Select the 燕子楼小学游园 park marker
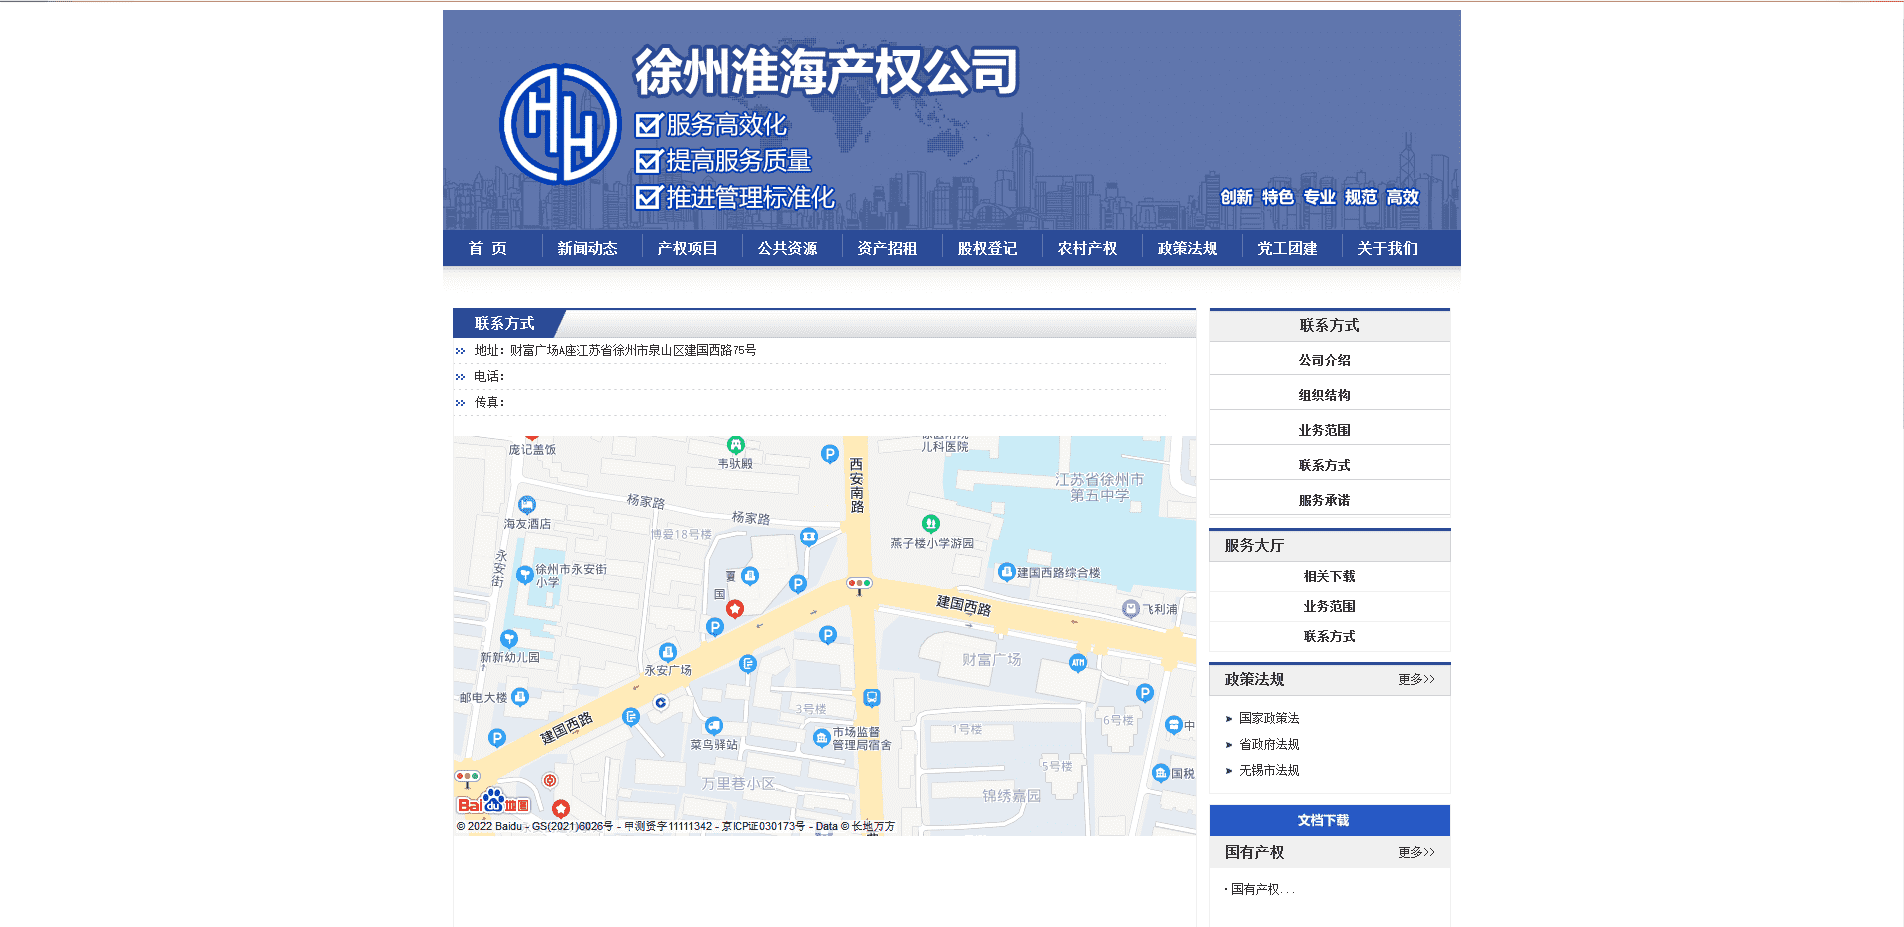The image size is (1904, 927). [930, 524]
